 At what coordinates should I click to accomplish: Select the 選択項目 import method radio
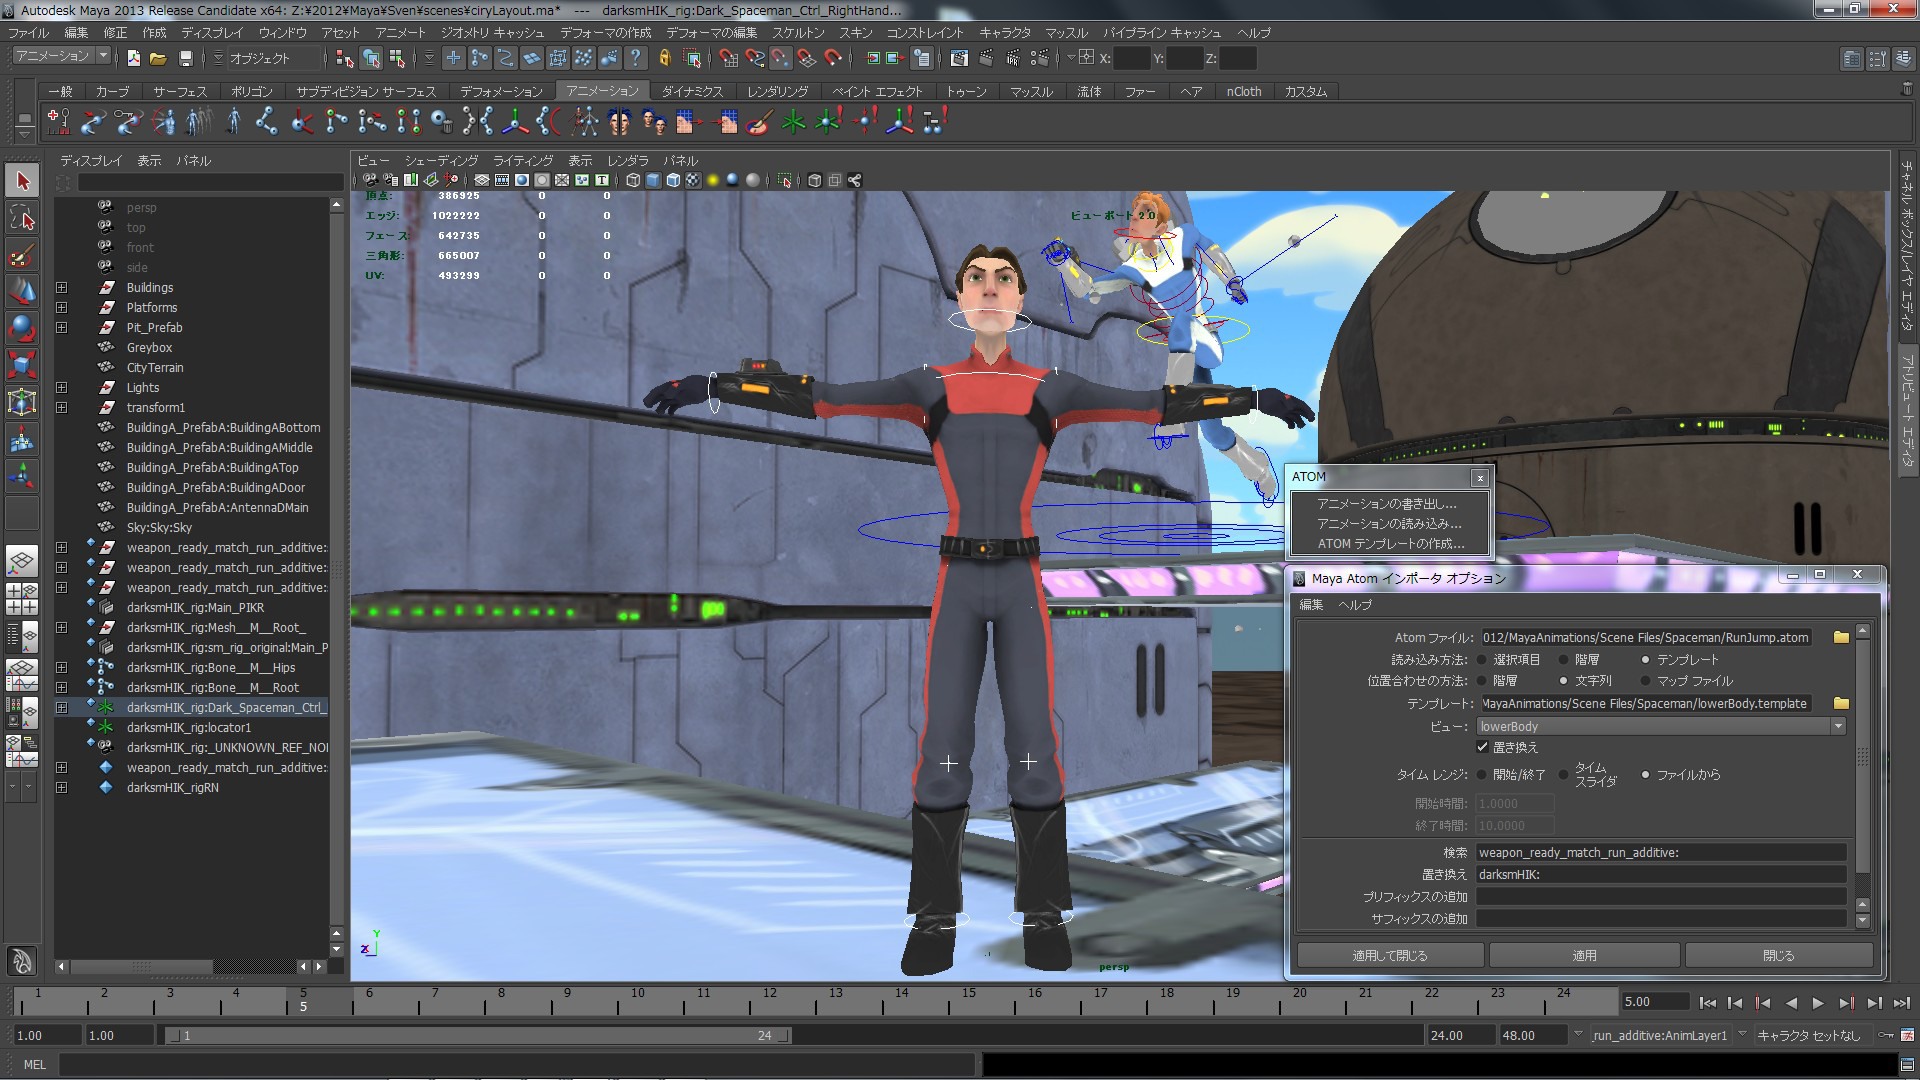[x=1482, y=660]
